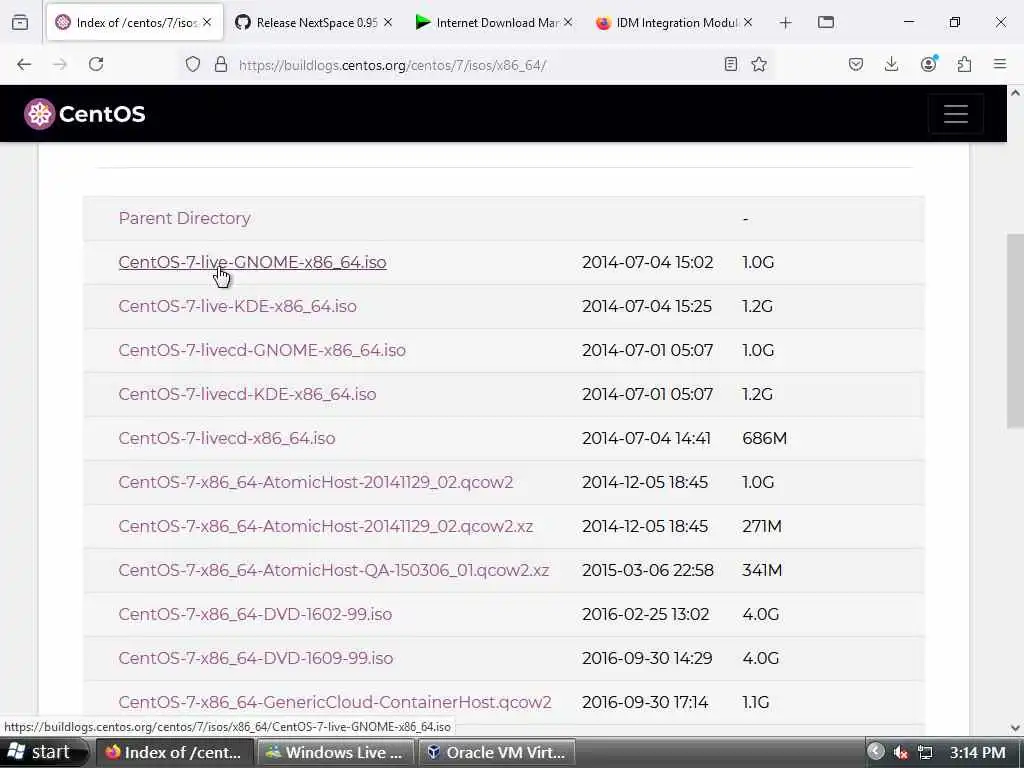Expand hidden system tray icons arrow

876,752
